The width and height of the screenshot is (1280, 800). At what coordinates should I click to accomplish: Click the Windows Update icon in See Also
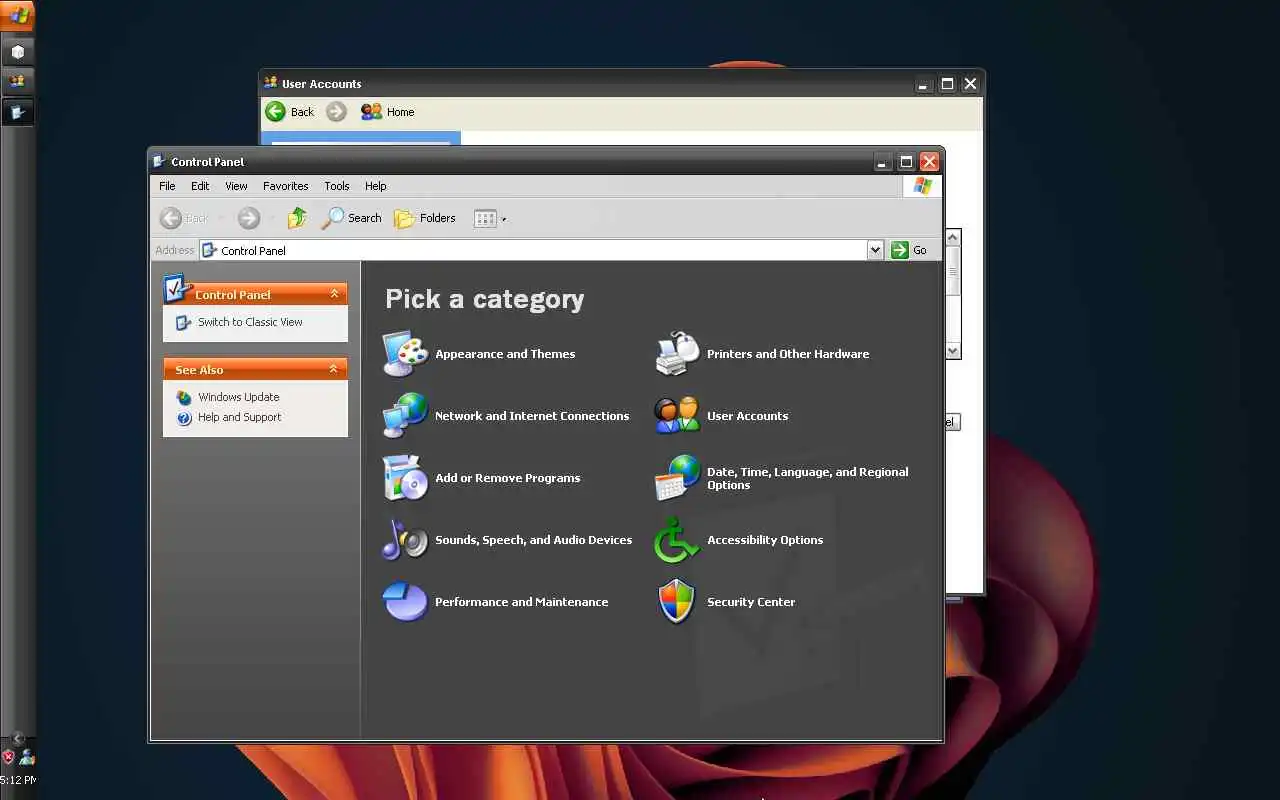coord(184,397)
